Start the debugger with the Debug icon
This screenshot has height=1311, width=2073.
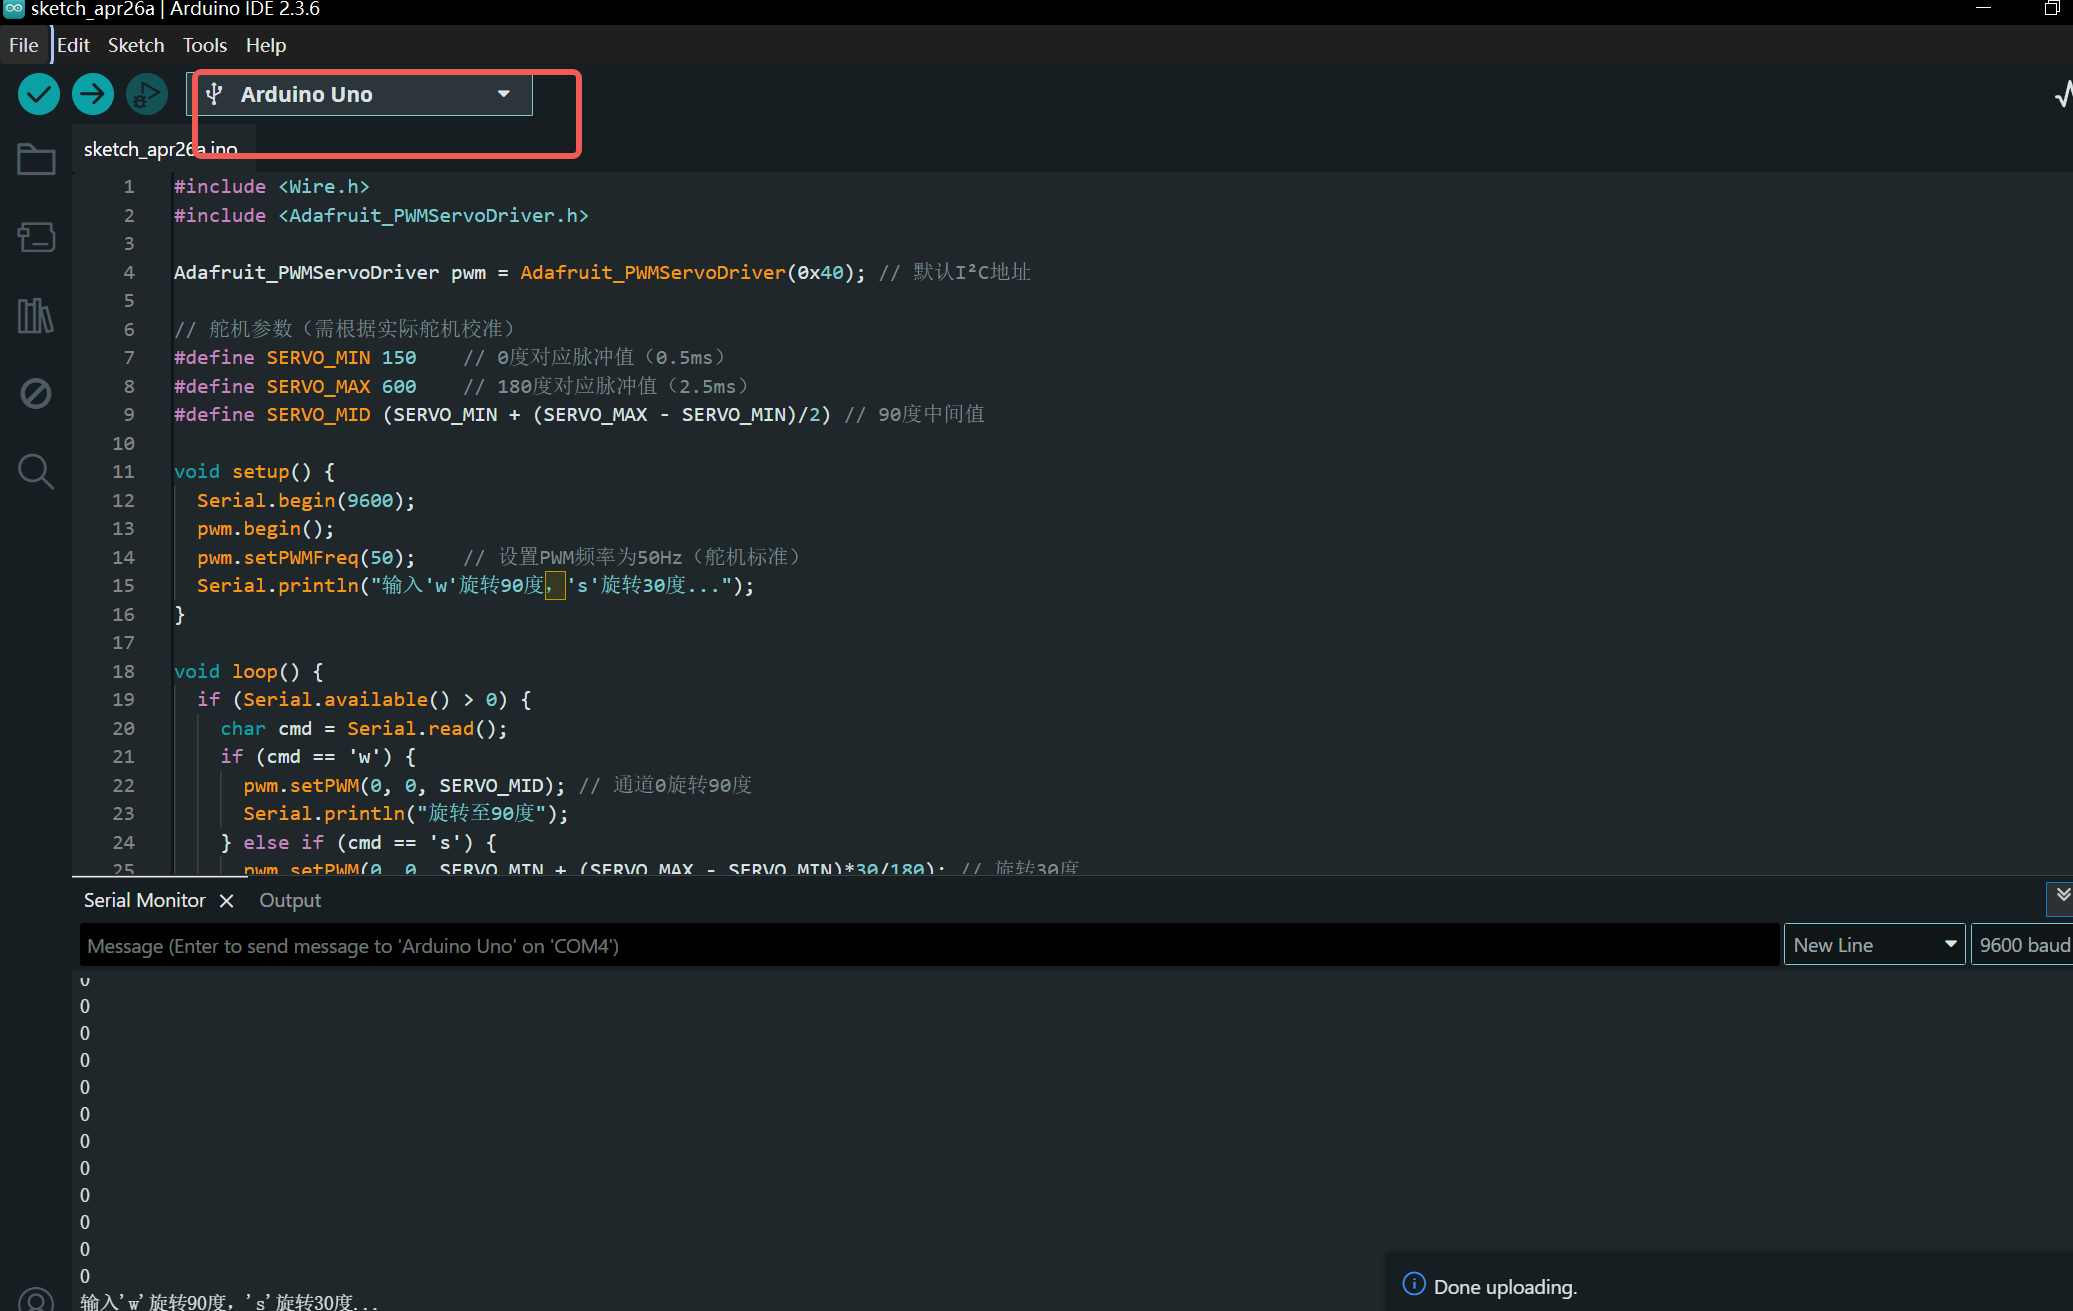coord(147,94)
